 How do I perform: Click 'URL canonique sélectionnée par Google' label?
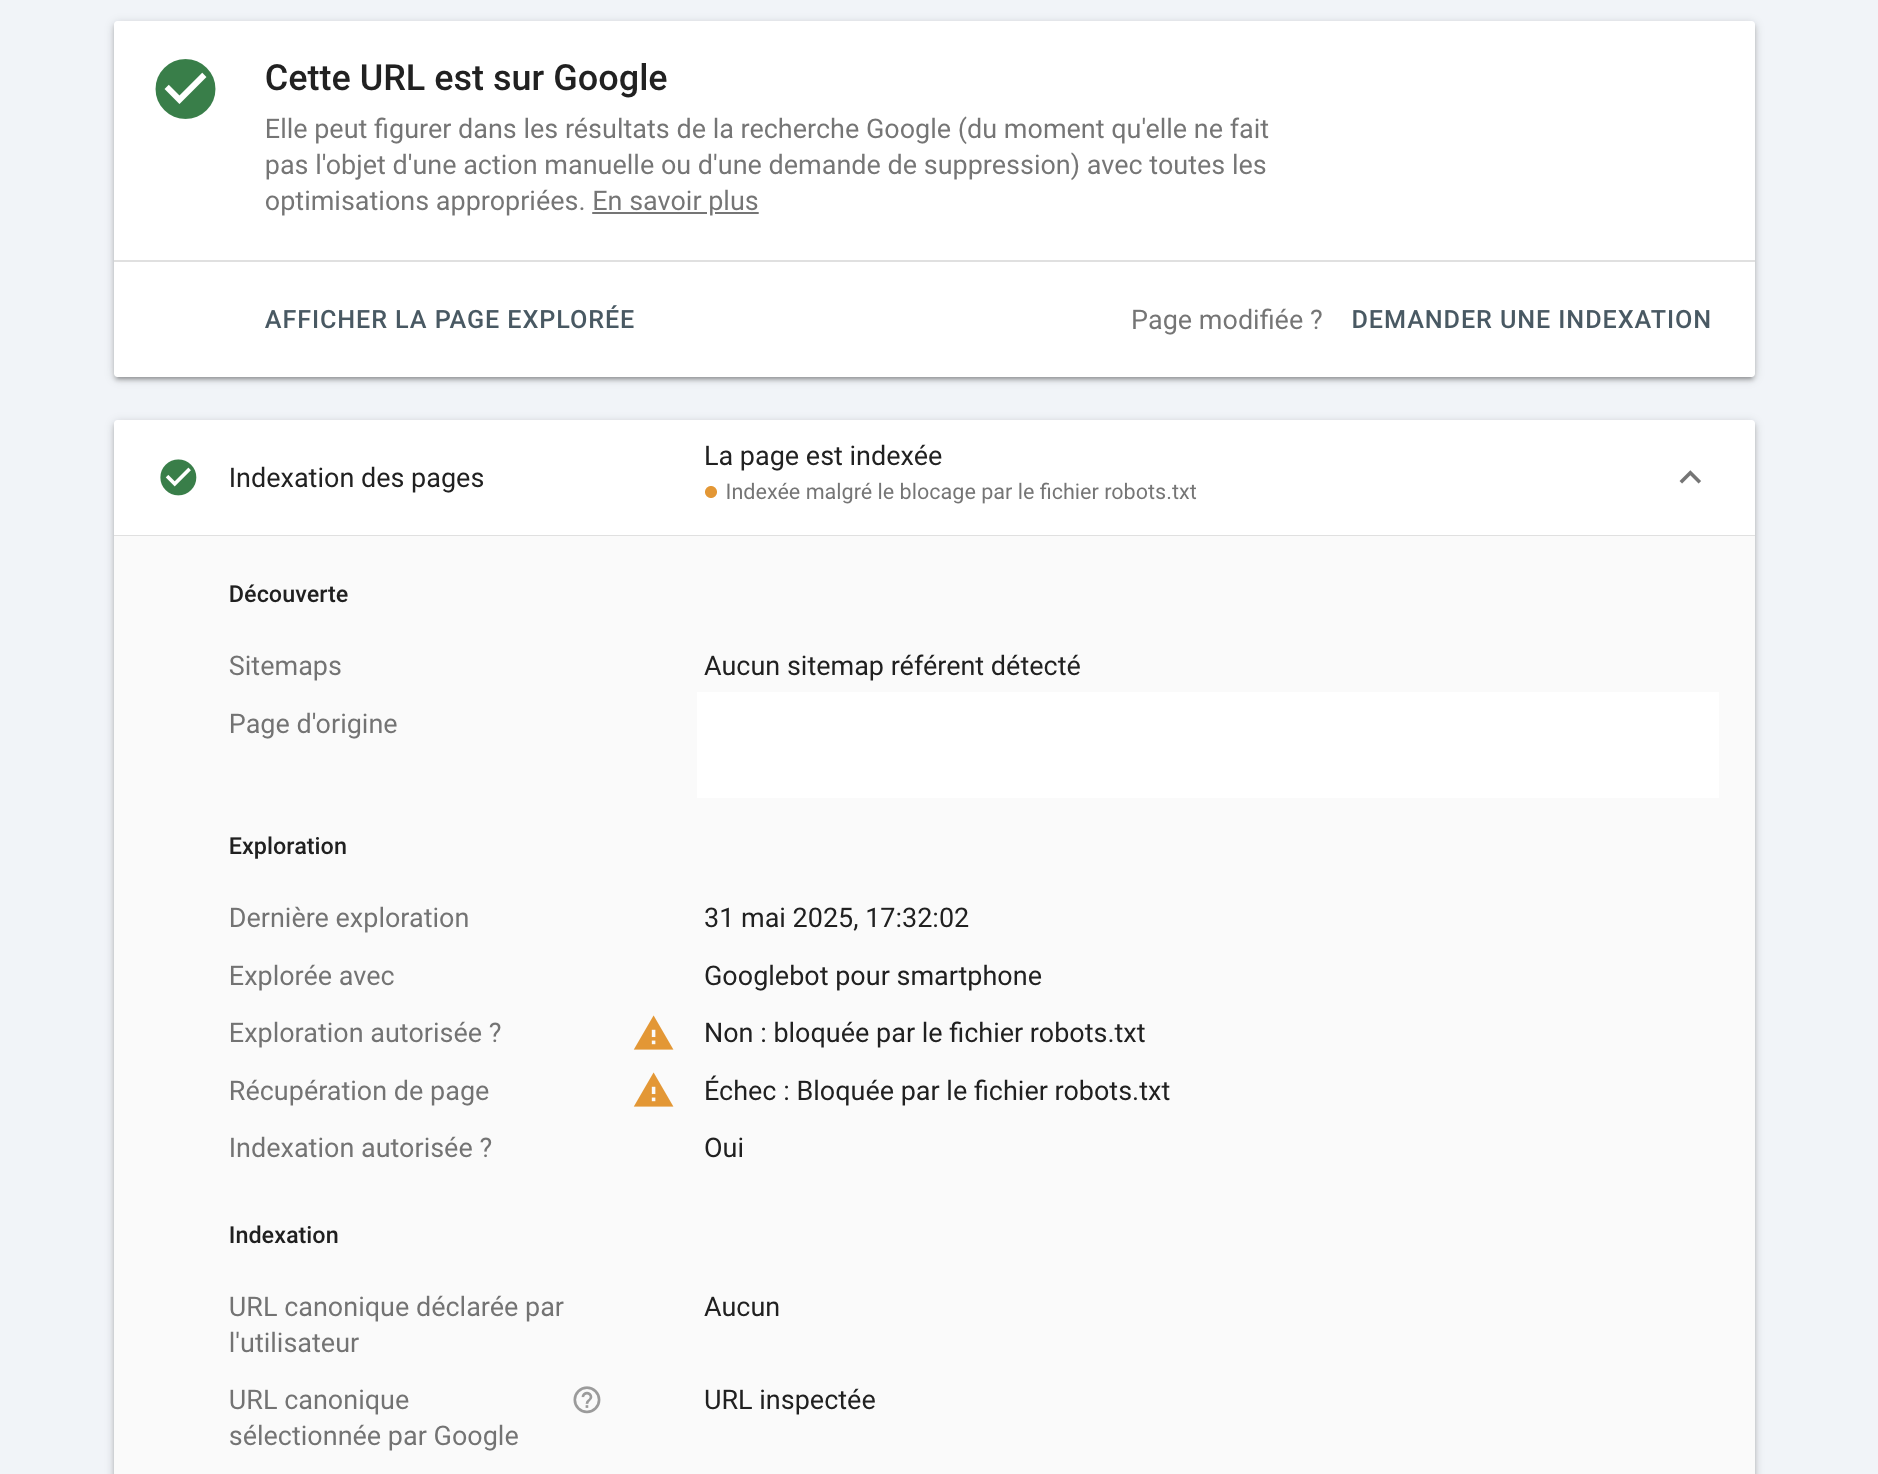(374, 1418)
